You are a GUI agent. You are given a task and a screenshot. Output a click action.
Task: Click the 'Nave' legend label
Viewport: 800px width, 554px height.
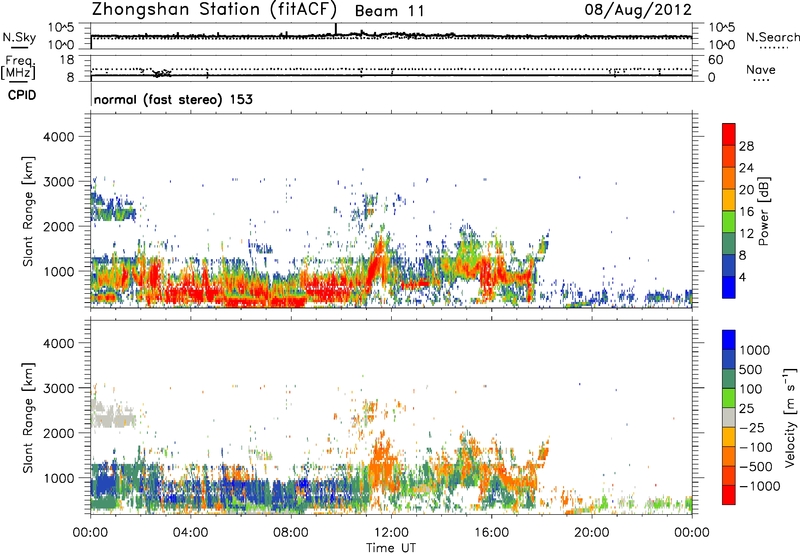tap(760, 69)
